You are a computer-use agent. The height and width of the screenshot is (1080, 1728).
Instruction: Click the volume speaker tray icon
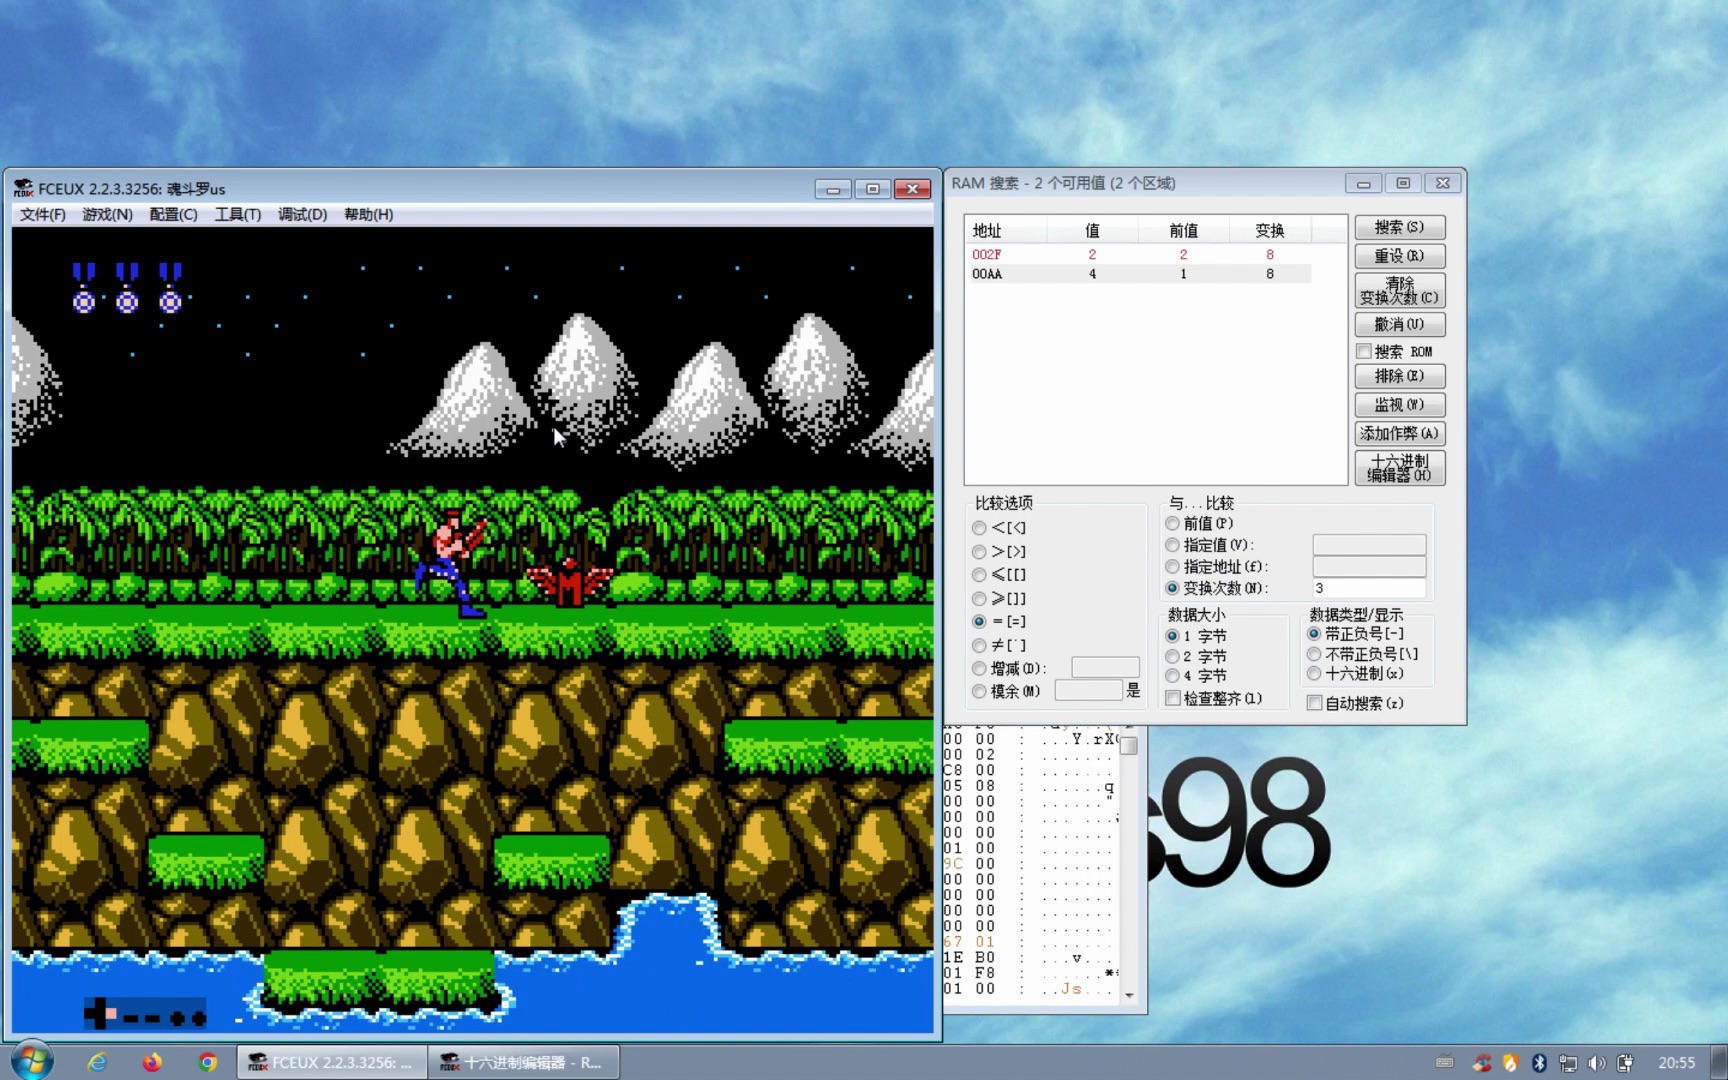pos(1597,1063)
